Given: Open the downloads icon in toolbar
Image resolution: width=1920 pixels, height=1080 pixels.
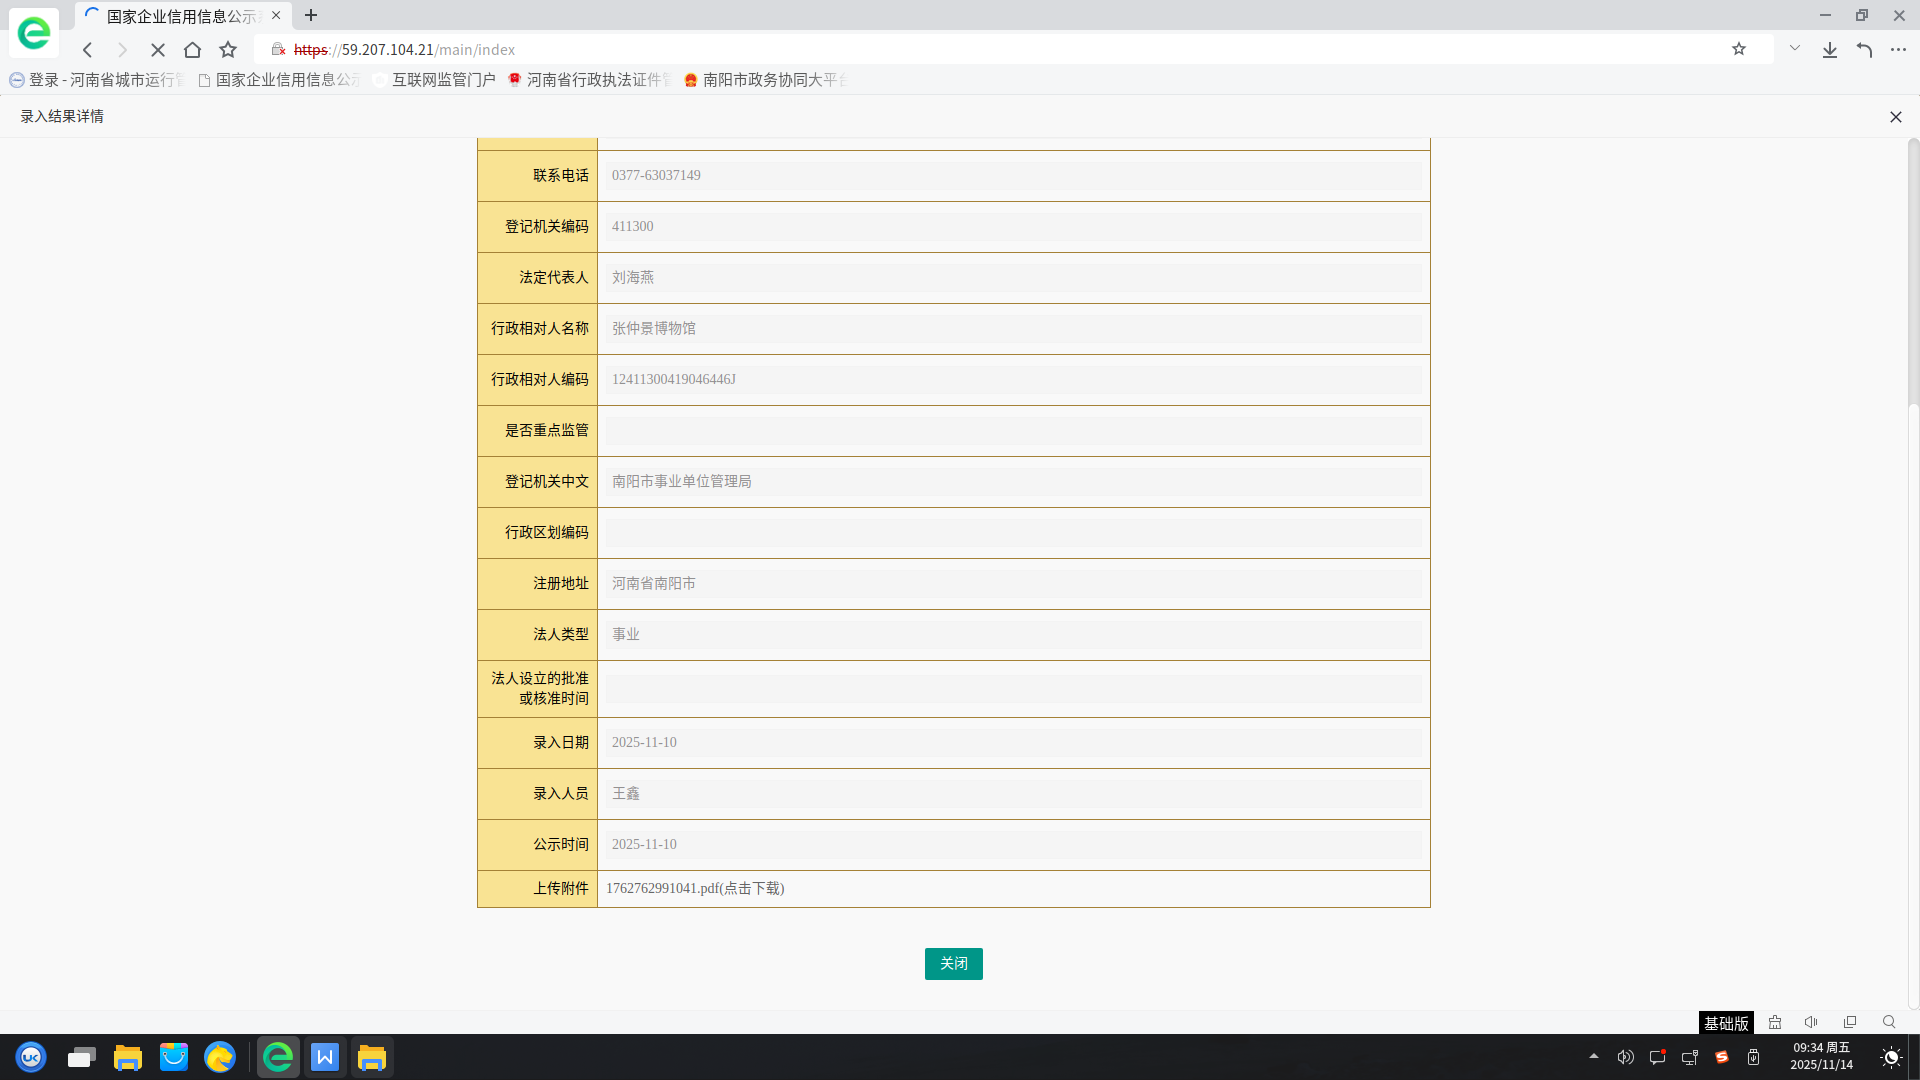Looking at the screenshot, I should tap(1829, 50).
